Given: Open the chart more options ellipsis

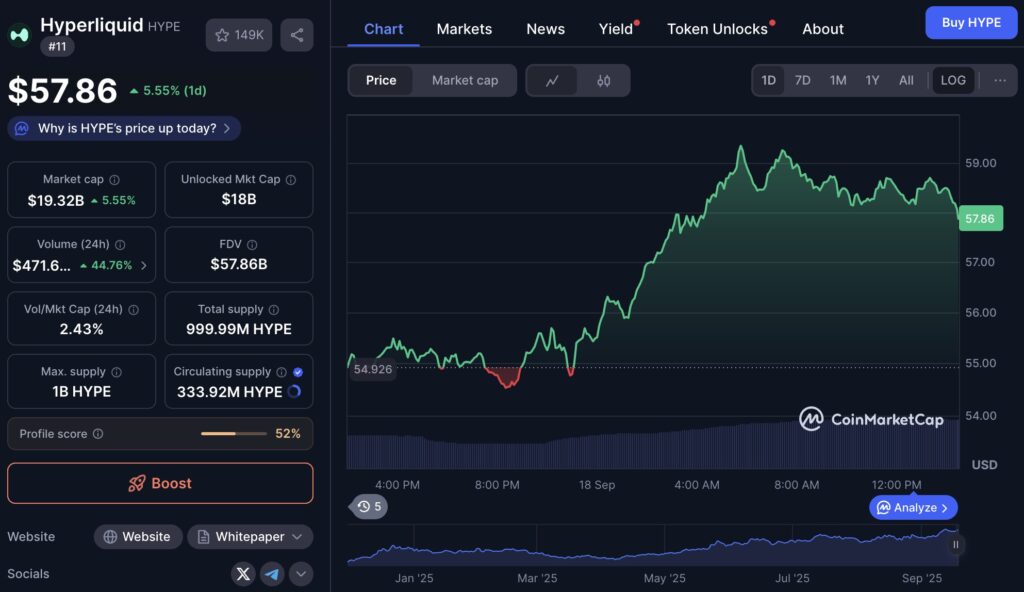Looking at the screenshot, I should (x=1000, y=80).
